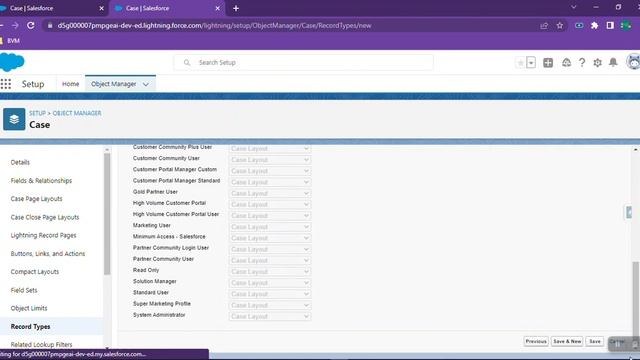The image size is (640, 360).
Task: Open Buttons, Links, and Actions
Action: click(x=48, y=253)
